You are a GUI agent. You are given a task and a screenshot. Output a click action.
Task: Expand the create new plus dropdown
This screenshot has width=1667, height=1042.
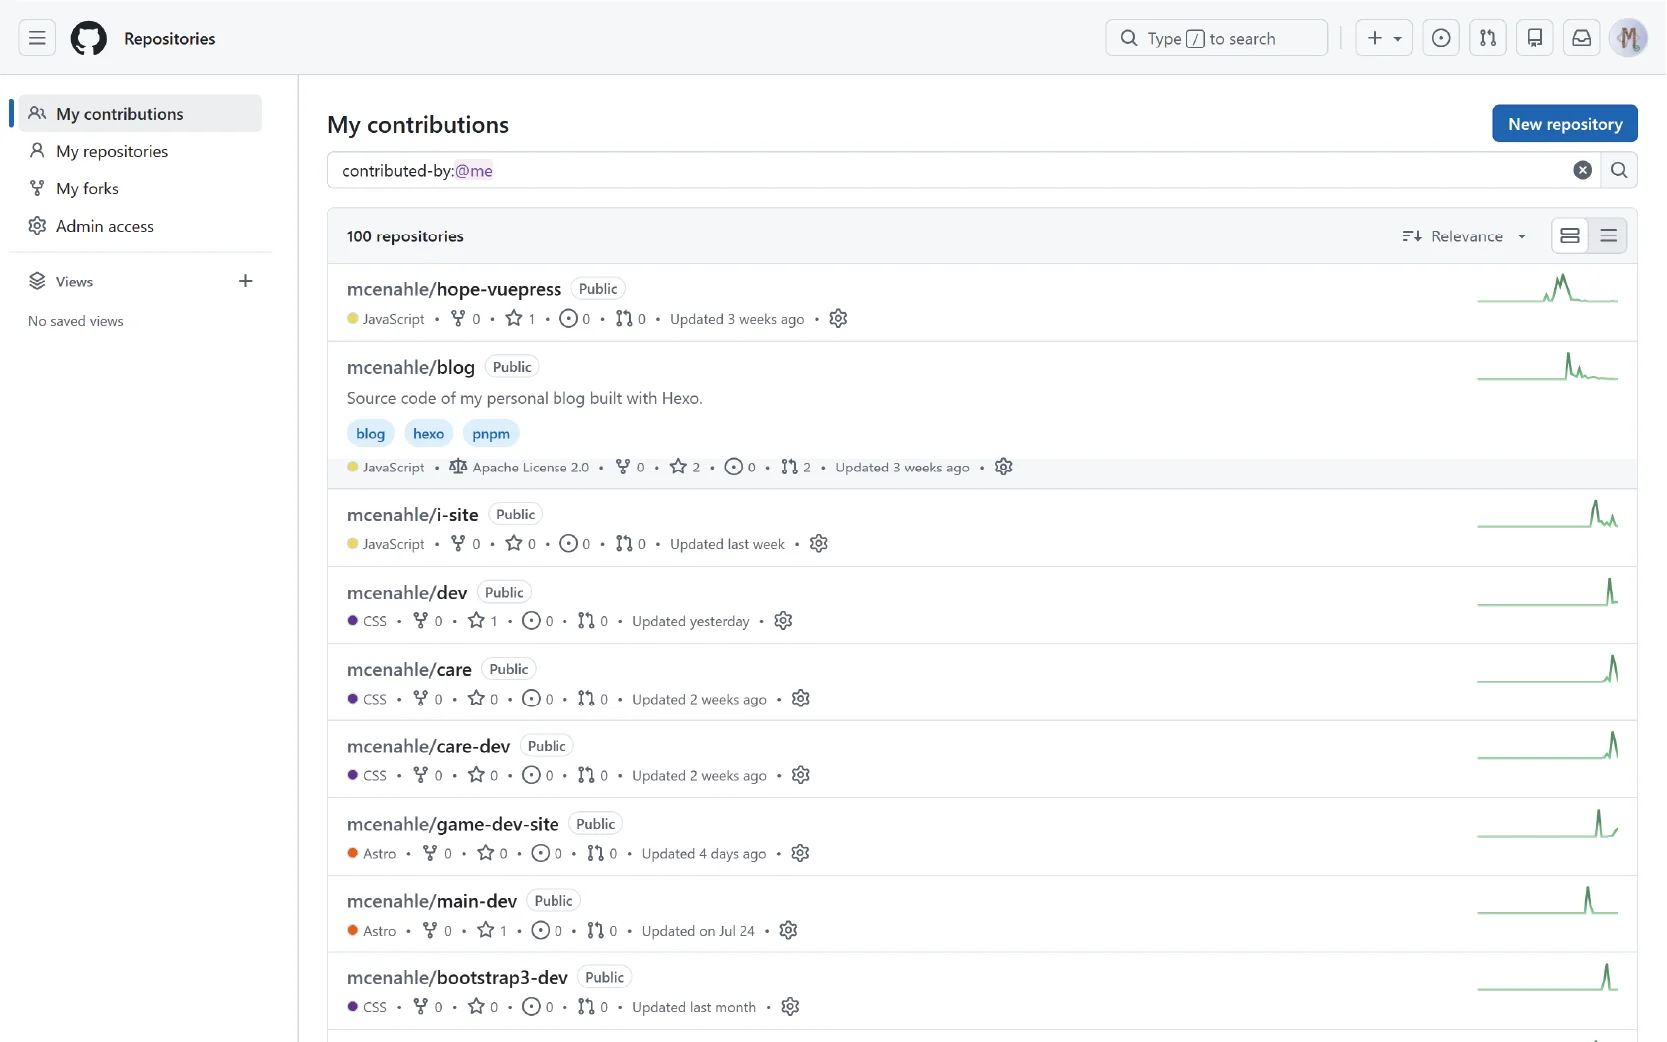point(1384,38)
